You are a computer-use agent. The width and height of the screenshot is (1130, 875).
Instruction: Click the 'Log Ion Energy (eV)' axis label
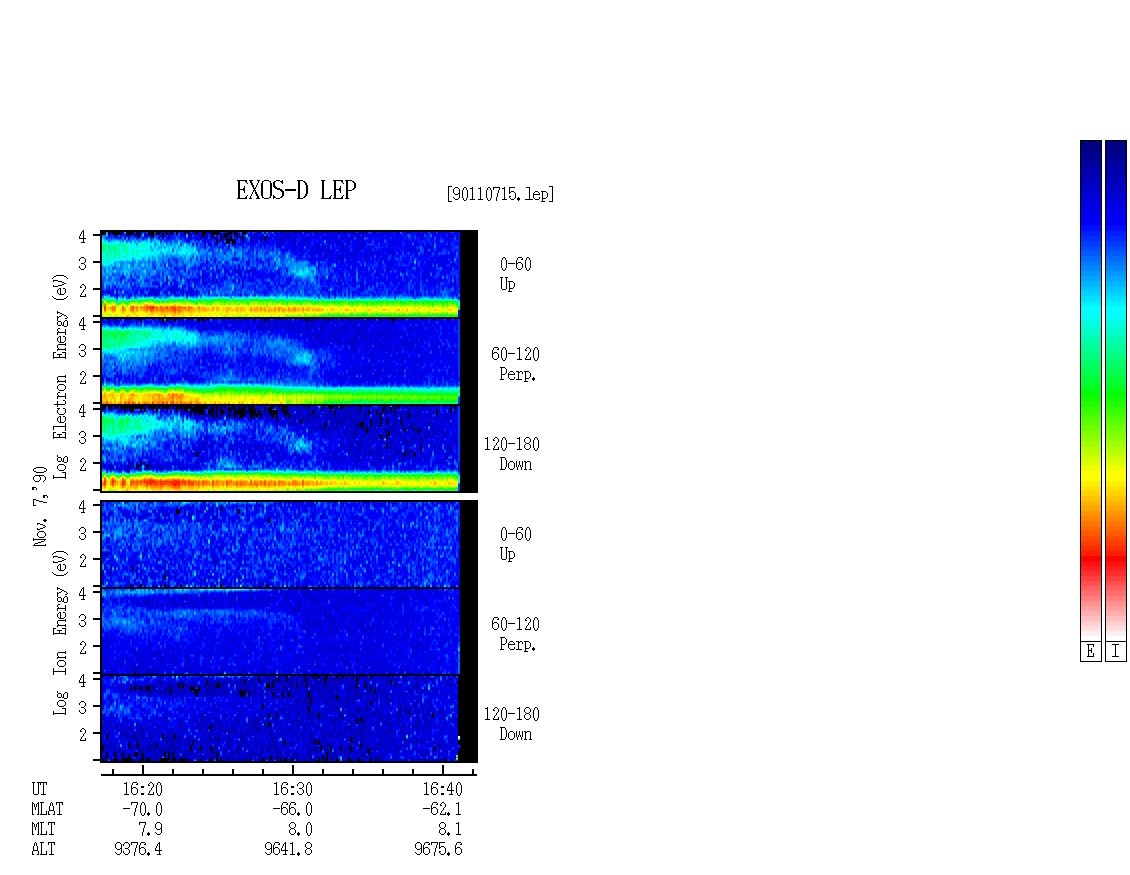coord(60,633)
